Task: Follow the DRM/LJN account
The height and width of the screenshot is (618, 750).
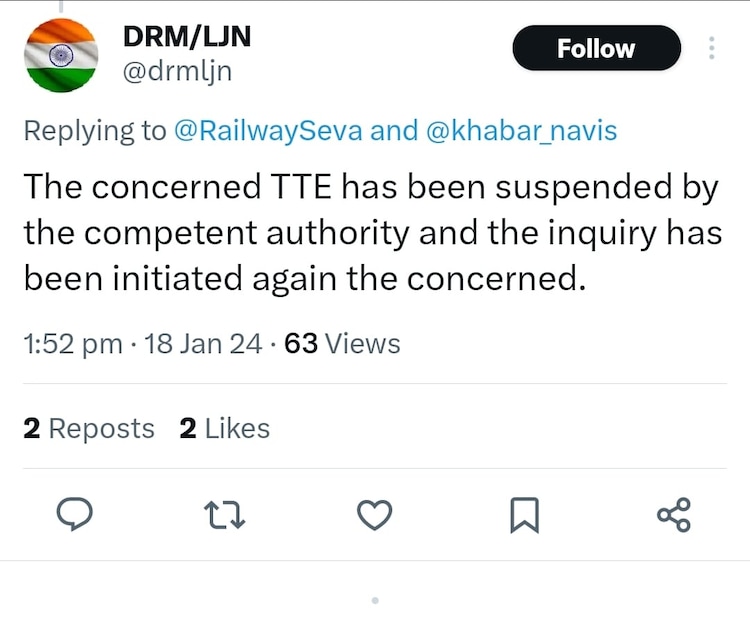Action: click(x=596, y=48)
